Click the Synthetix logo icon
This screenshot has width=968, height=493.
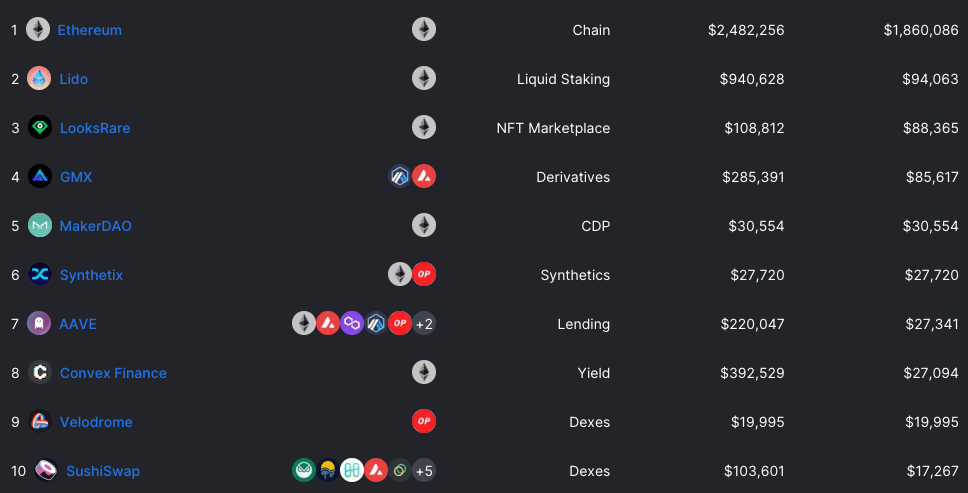point(40,275)
